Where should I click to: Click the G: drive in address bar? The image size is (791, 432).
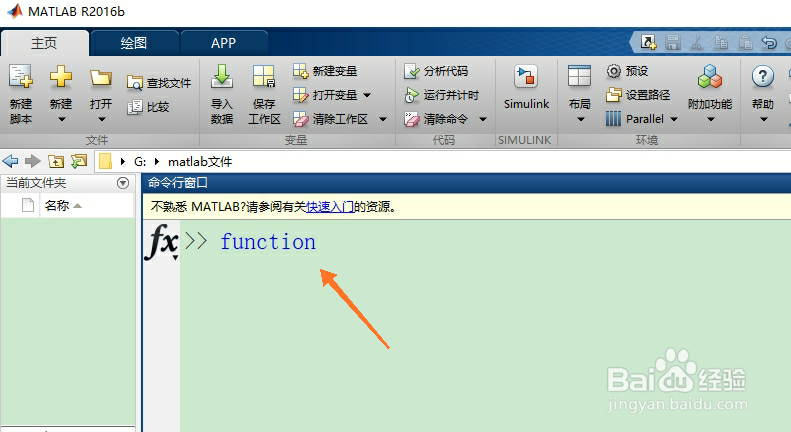pos(140,161)
